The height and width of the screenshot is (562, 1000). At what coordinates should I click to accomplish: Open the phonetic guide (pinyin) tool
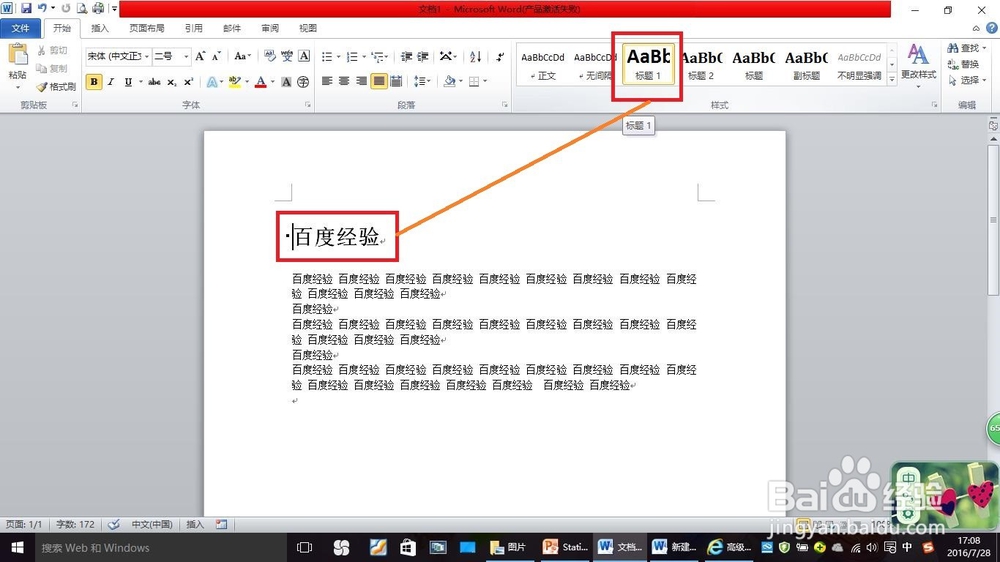click(287, 56)
